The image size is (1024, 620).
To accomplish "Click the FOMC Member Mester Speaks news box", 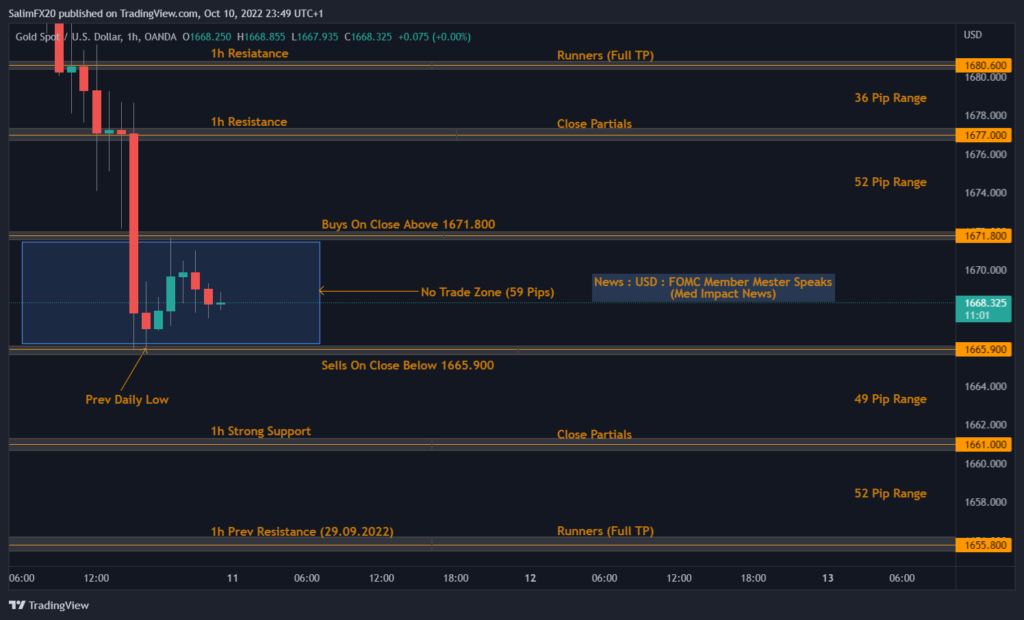I will coord(713,287).
